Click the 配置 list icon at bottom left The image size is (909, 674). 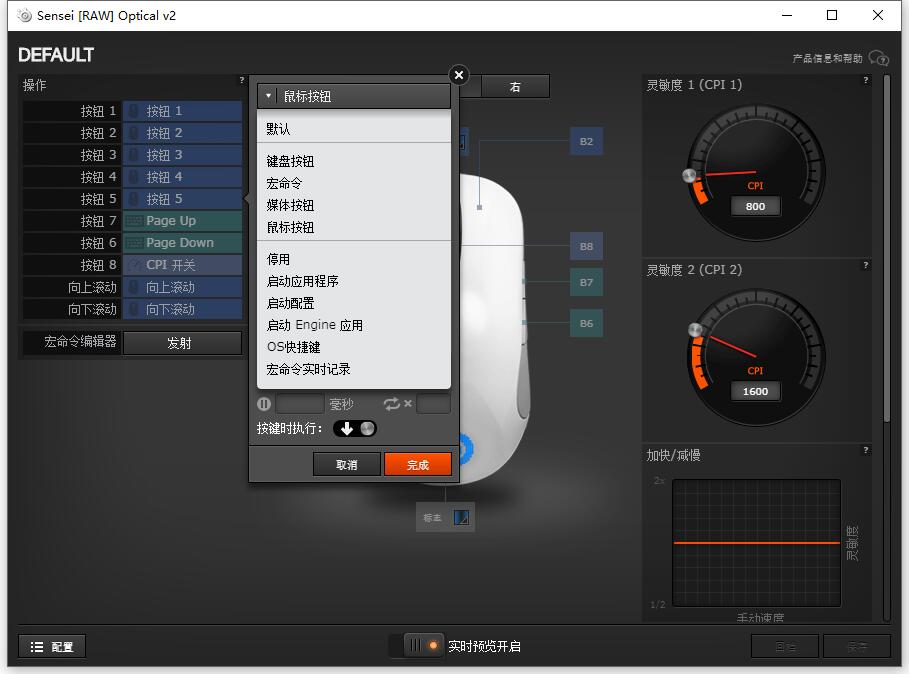[36, 646]
